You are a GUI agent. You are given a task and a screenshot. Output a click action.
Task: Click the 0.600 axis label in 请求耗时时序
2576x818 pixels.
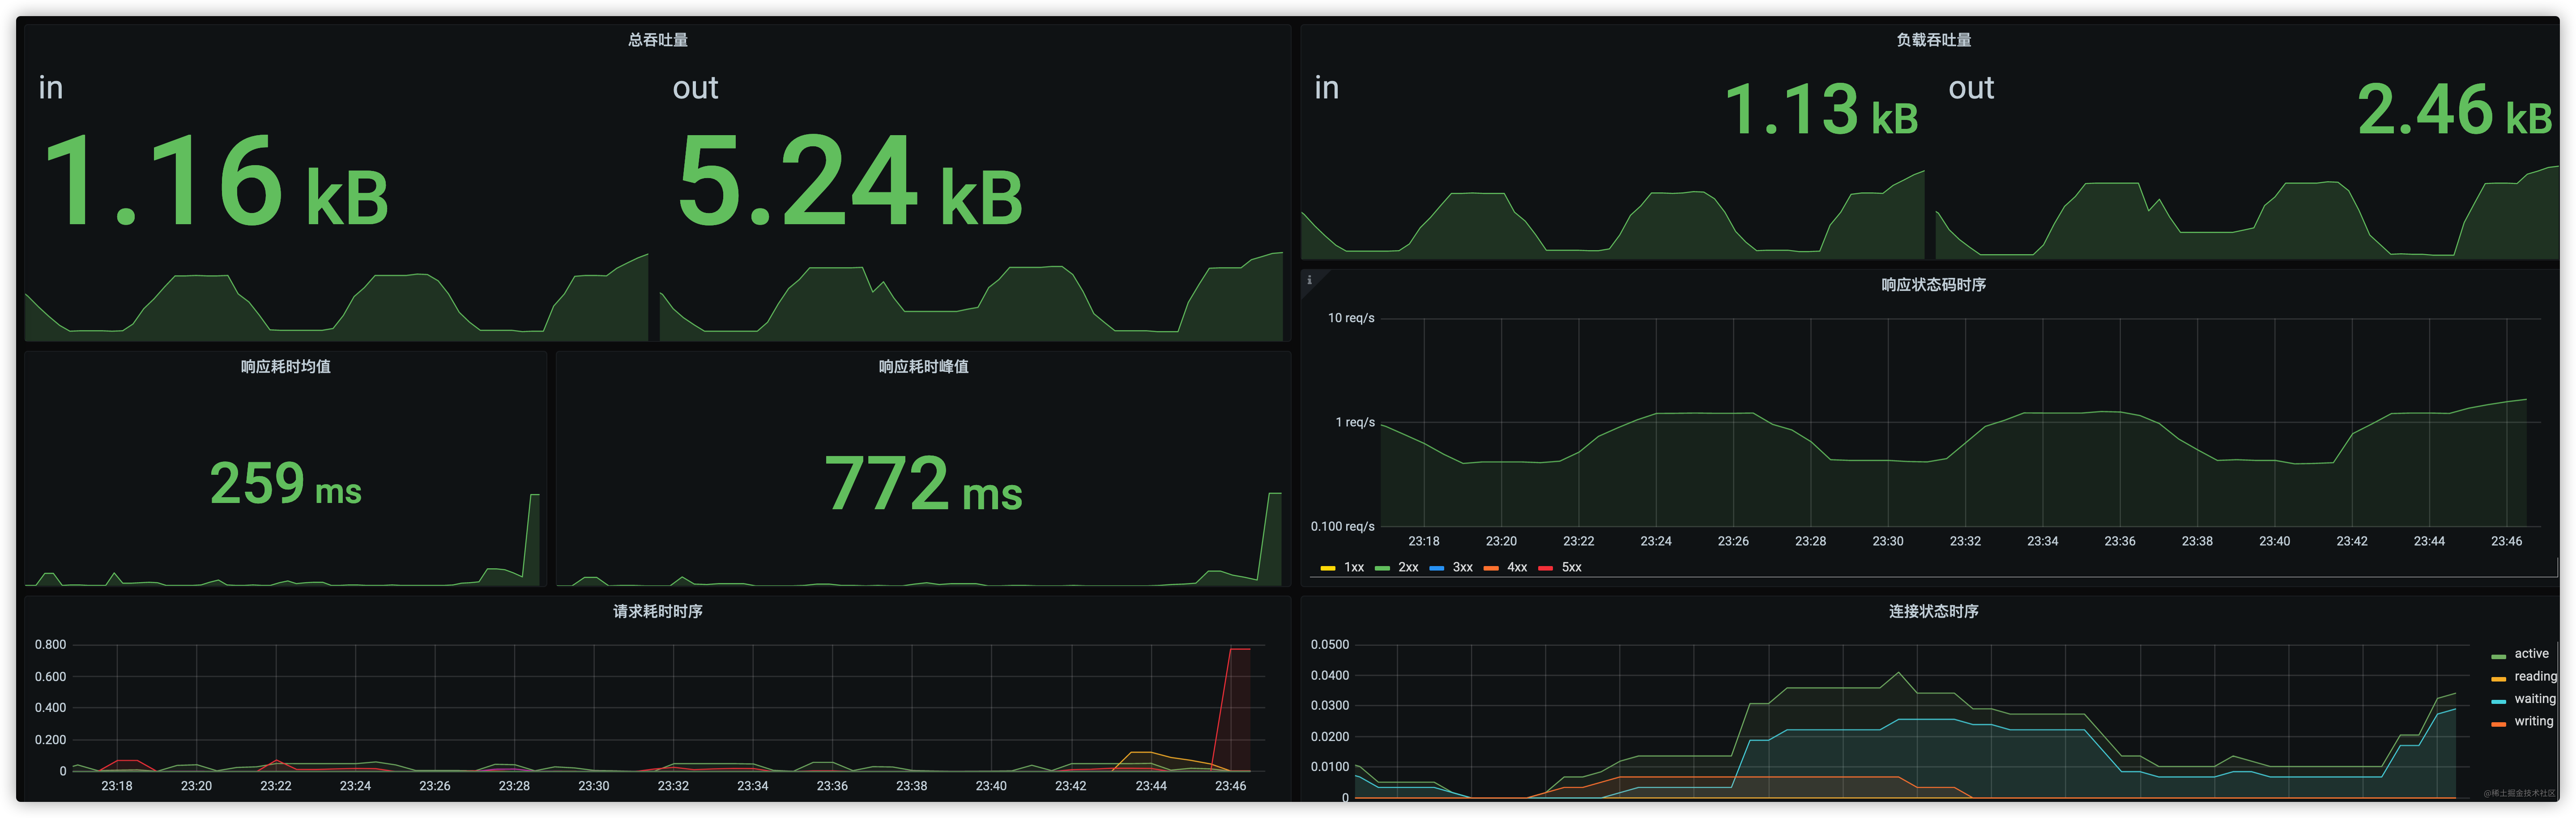tap(50, 676)
